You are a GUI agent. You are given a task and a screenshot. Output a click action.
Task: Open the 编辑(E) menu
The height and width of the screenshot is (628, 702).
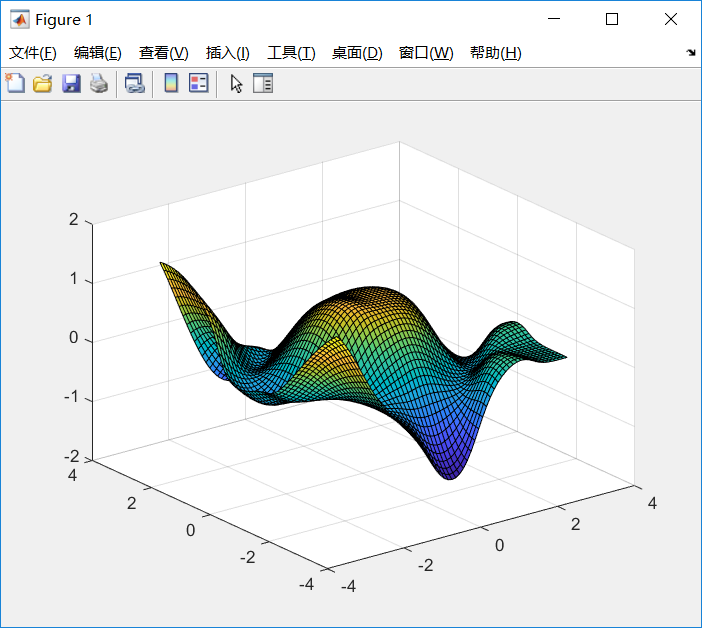pyautogui.click(x=98, y=53)
